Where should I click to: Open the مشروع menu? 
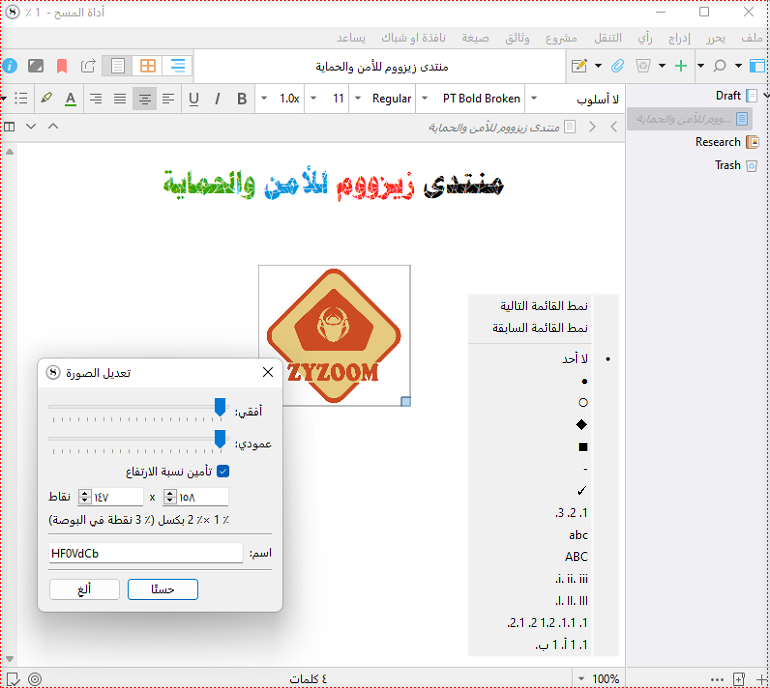pos(561,38)
